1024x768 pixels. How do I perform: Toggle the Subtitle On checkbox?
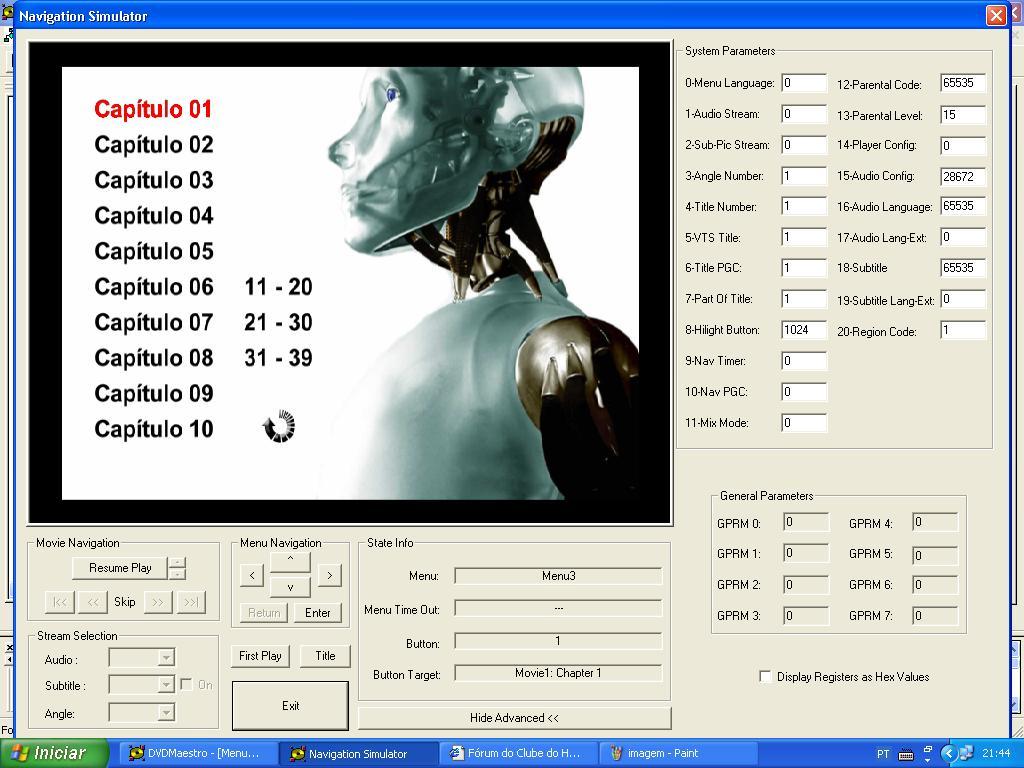[x=186, y=684]
